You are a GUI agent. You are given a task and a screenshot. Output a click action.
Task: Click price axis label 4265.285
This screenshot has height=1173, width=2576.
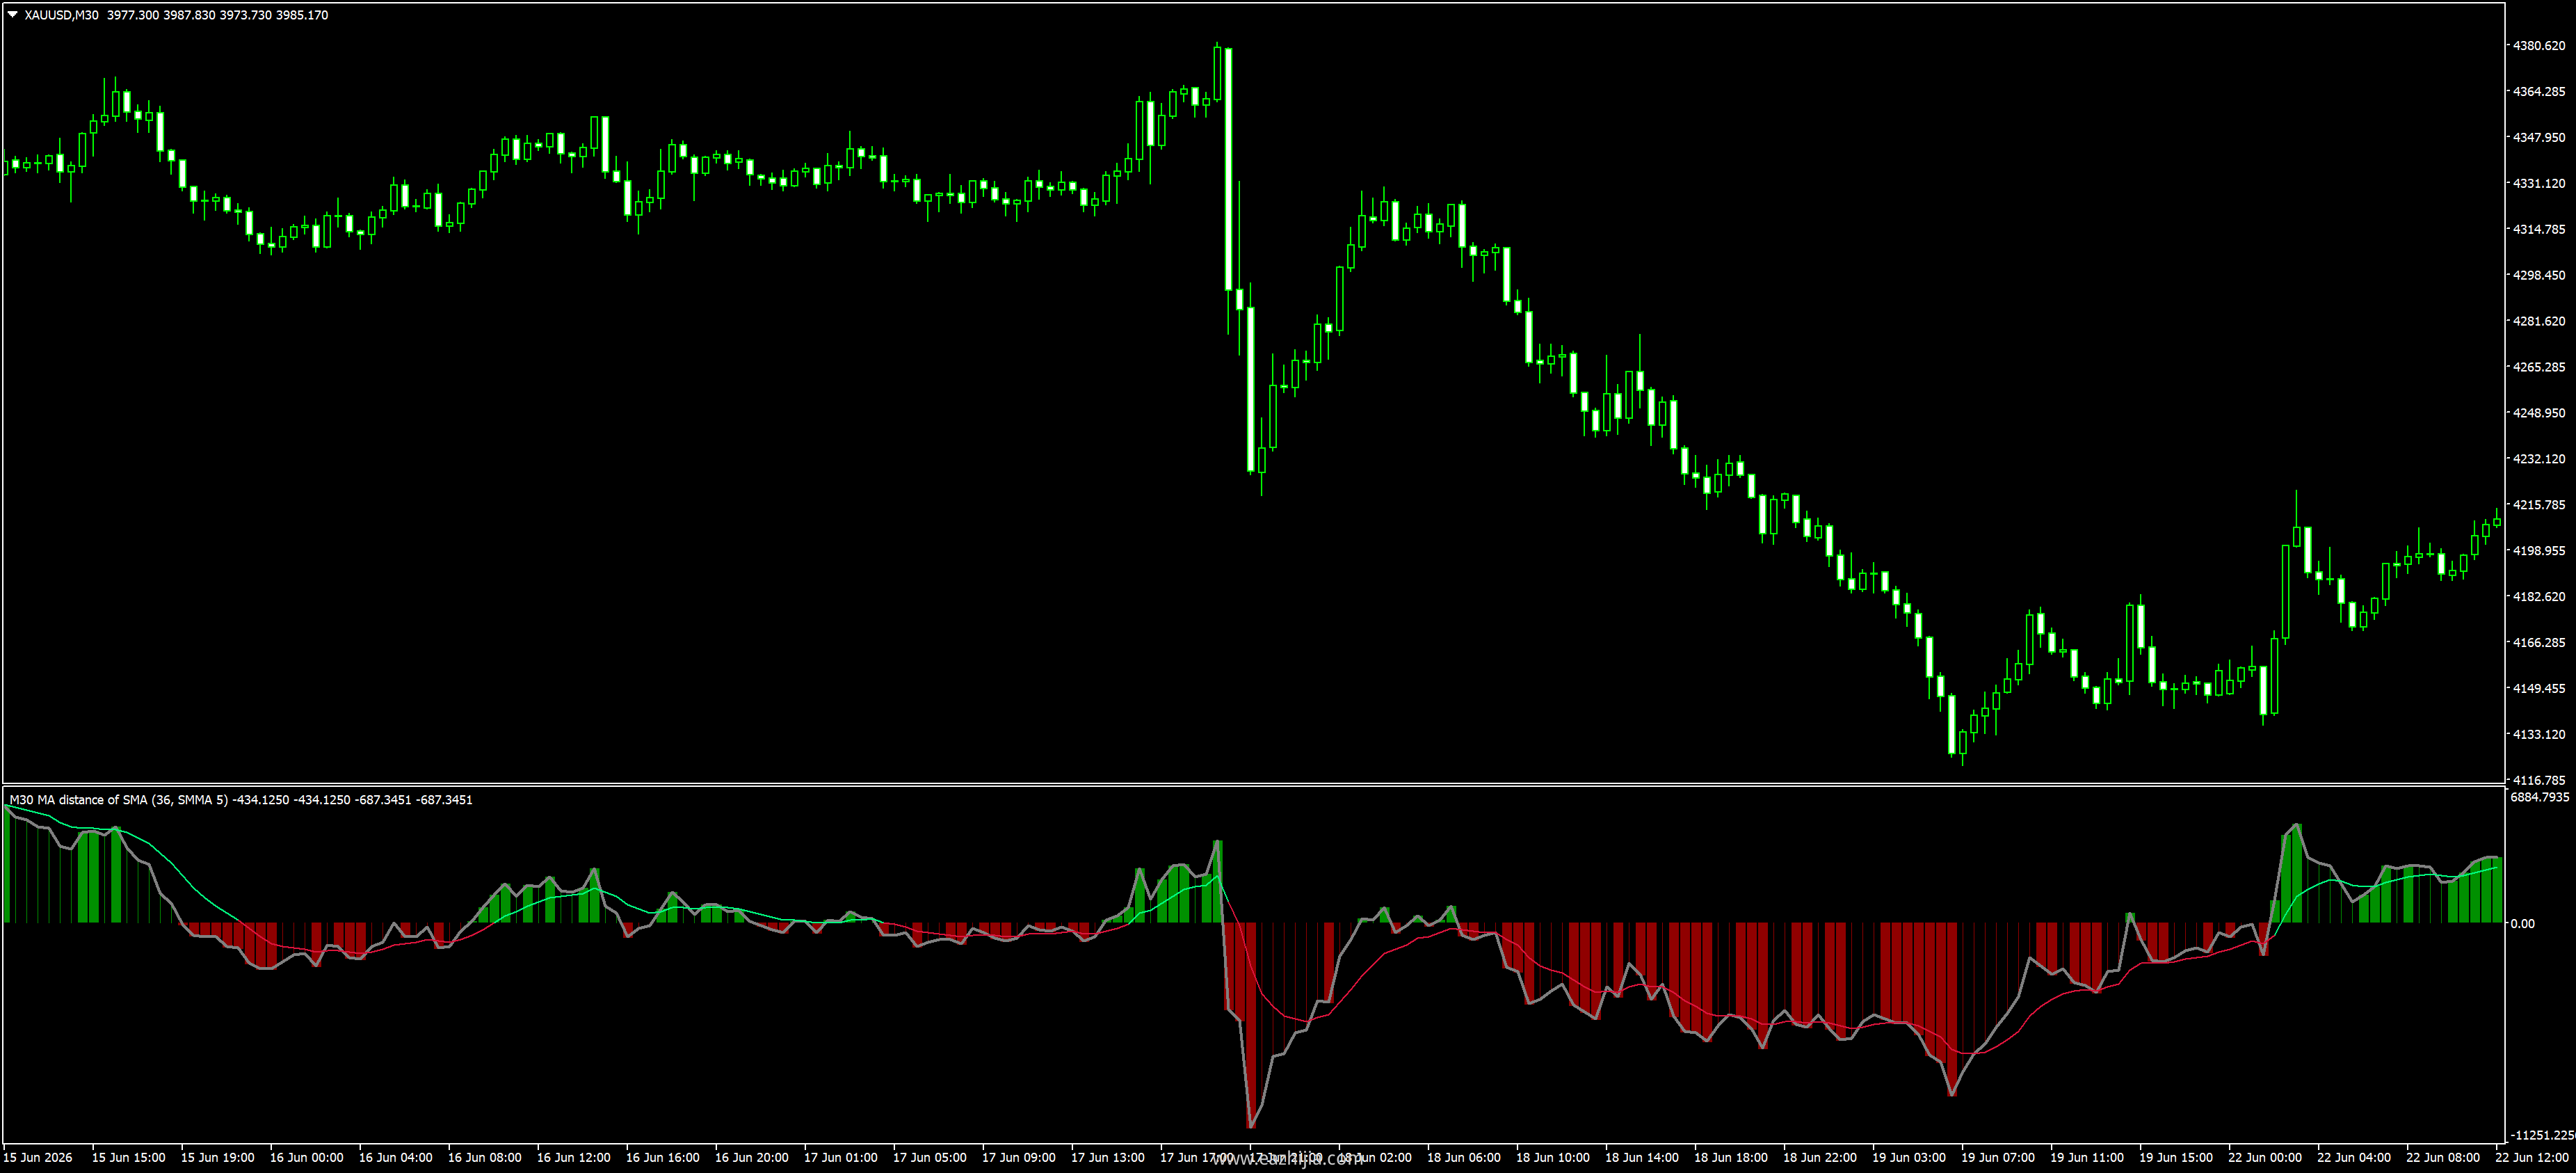coord(2539,368)
